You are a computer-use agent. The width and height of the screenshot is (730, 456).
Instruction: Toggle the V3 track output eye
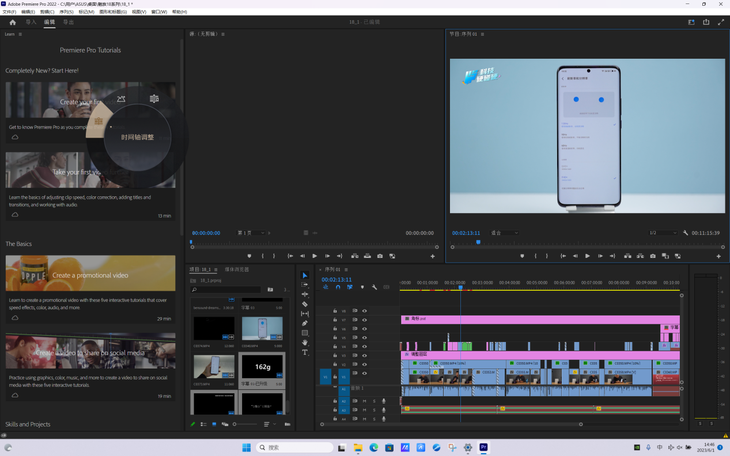pos(365,355)
